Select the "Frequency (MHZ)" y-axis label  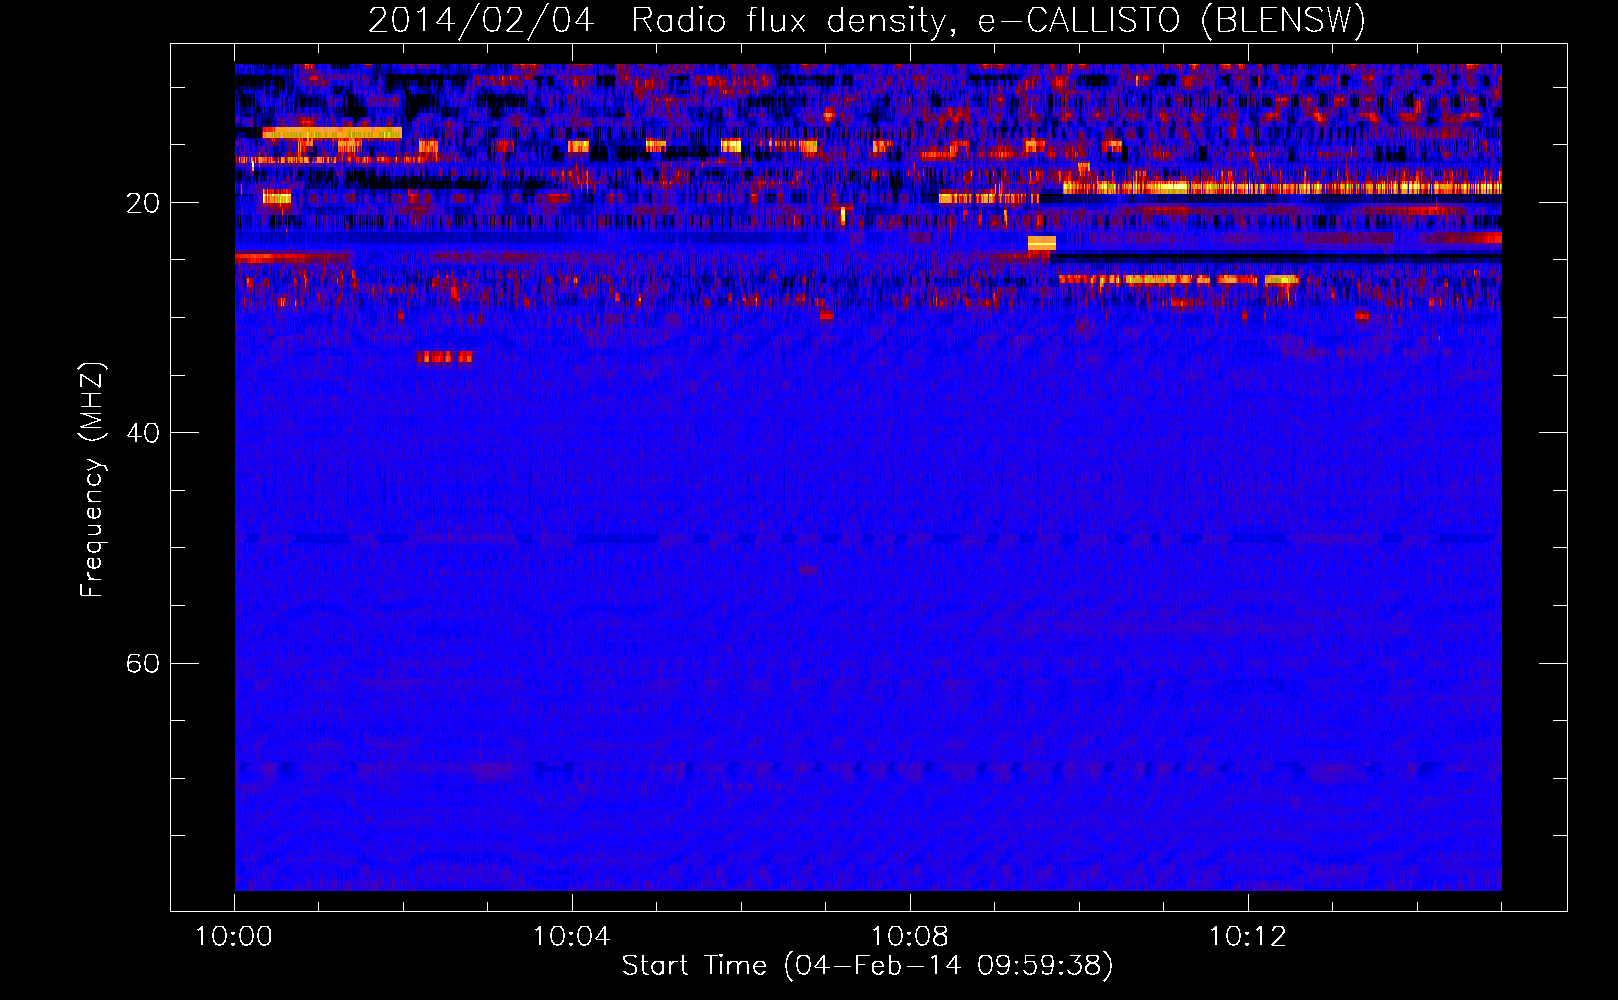91,480
